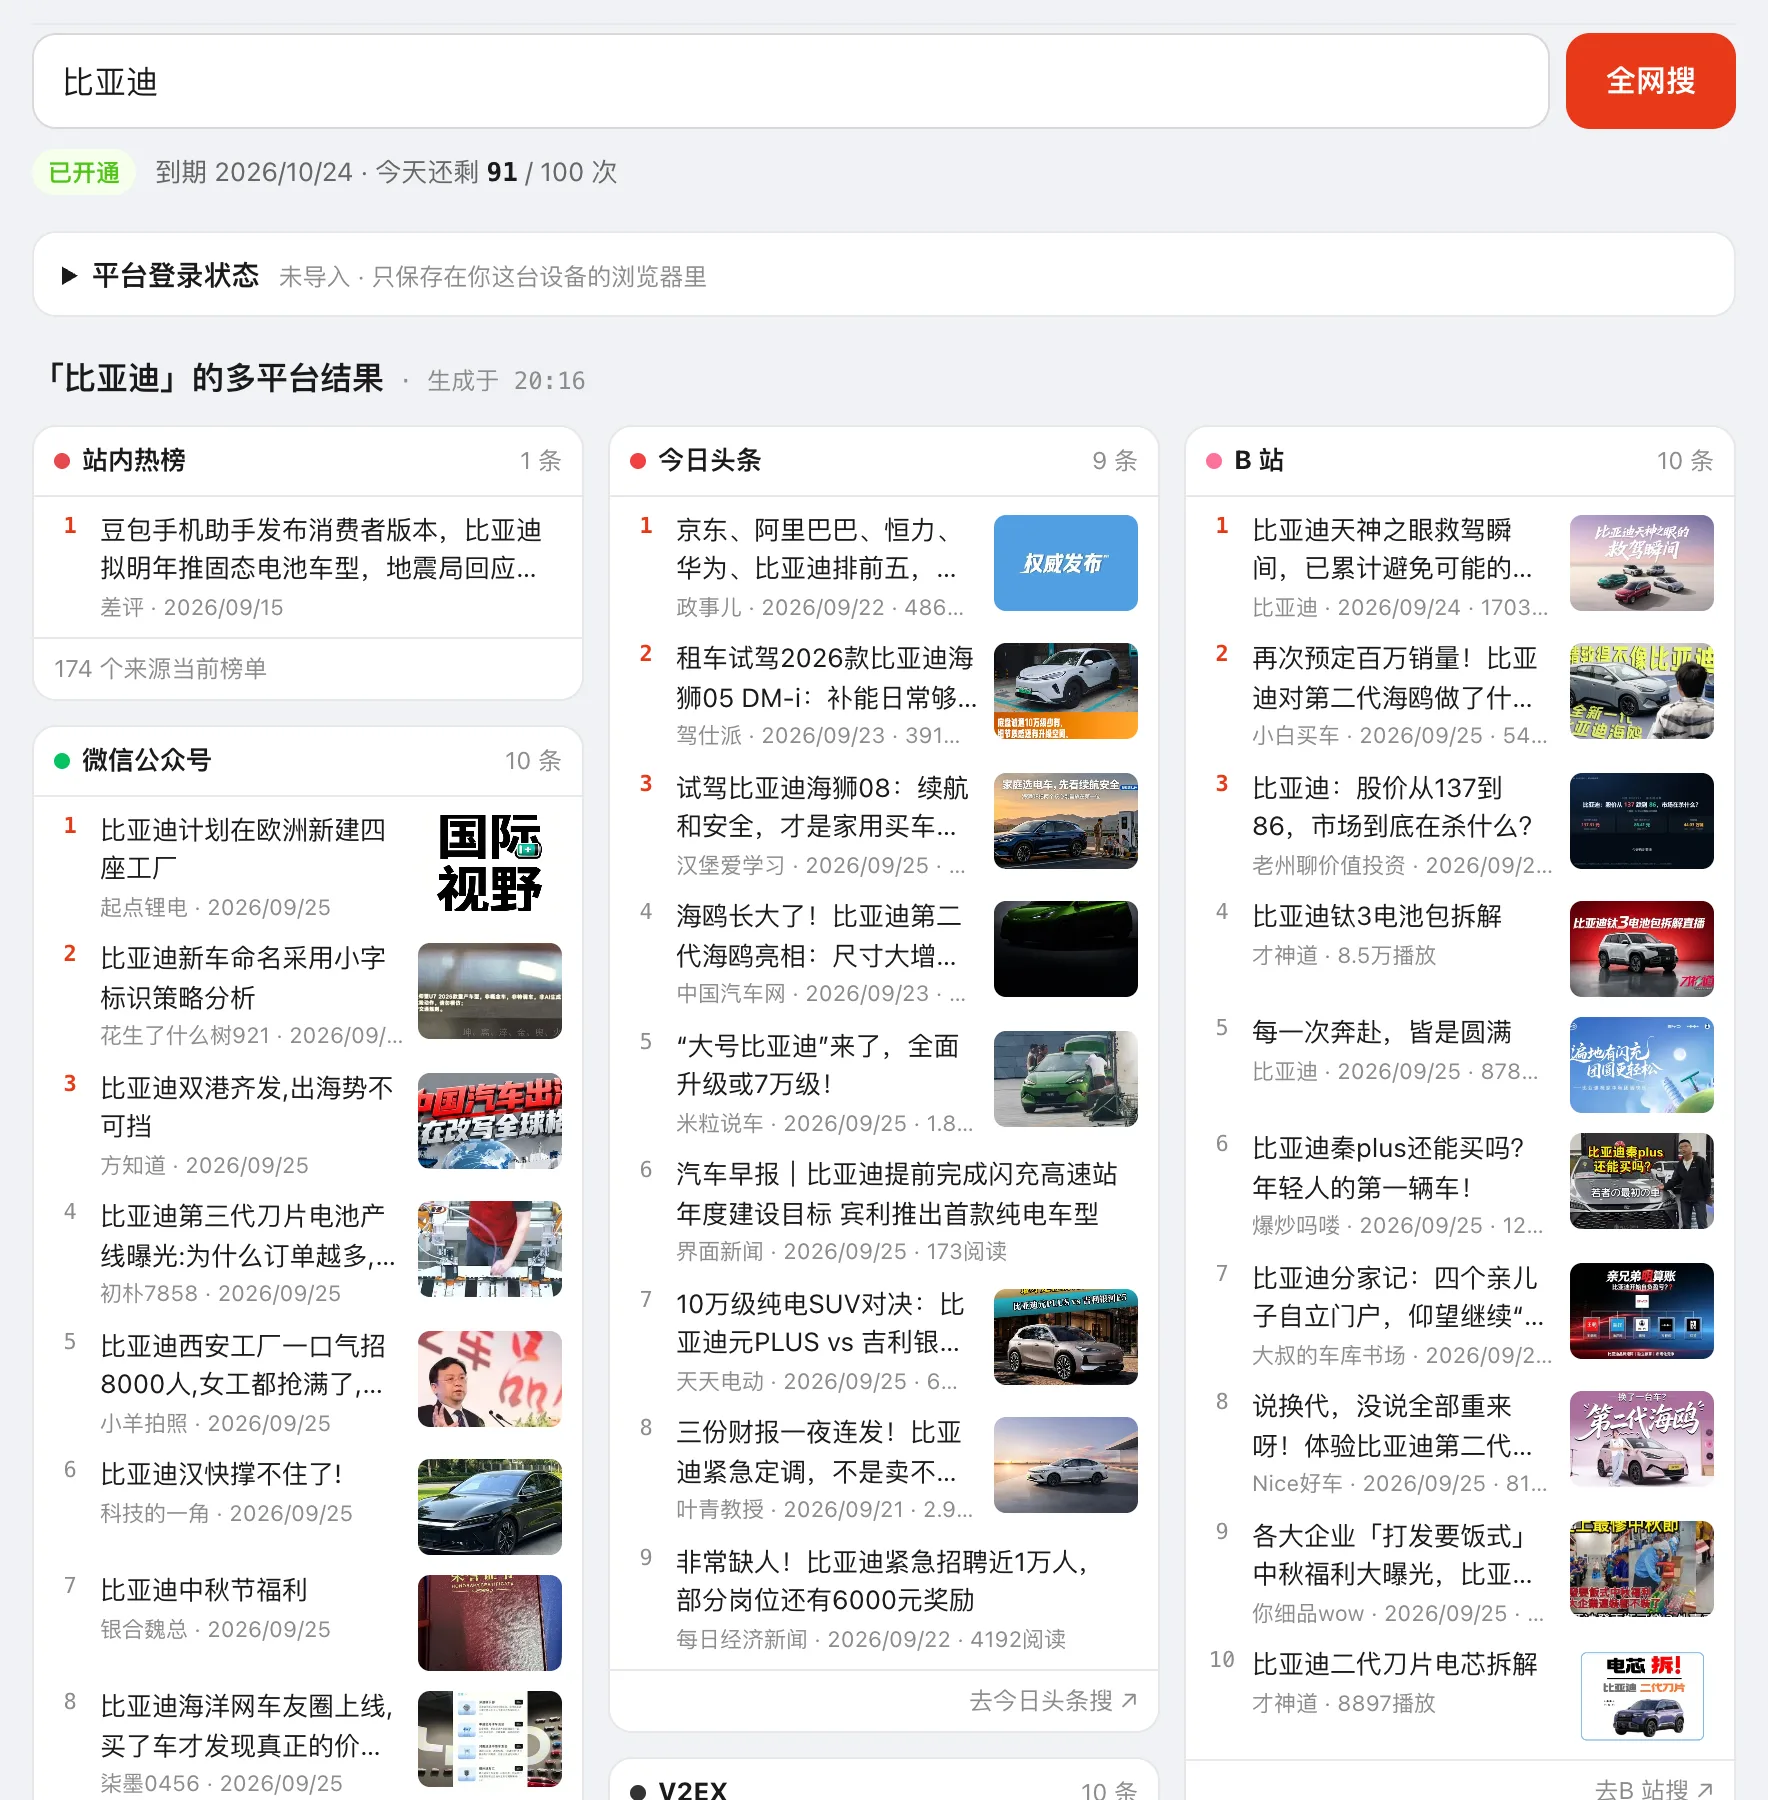Click the 比亚迪钛3电池包拆解直播 thumbnail

(1642, 949)
